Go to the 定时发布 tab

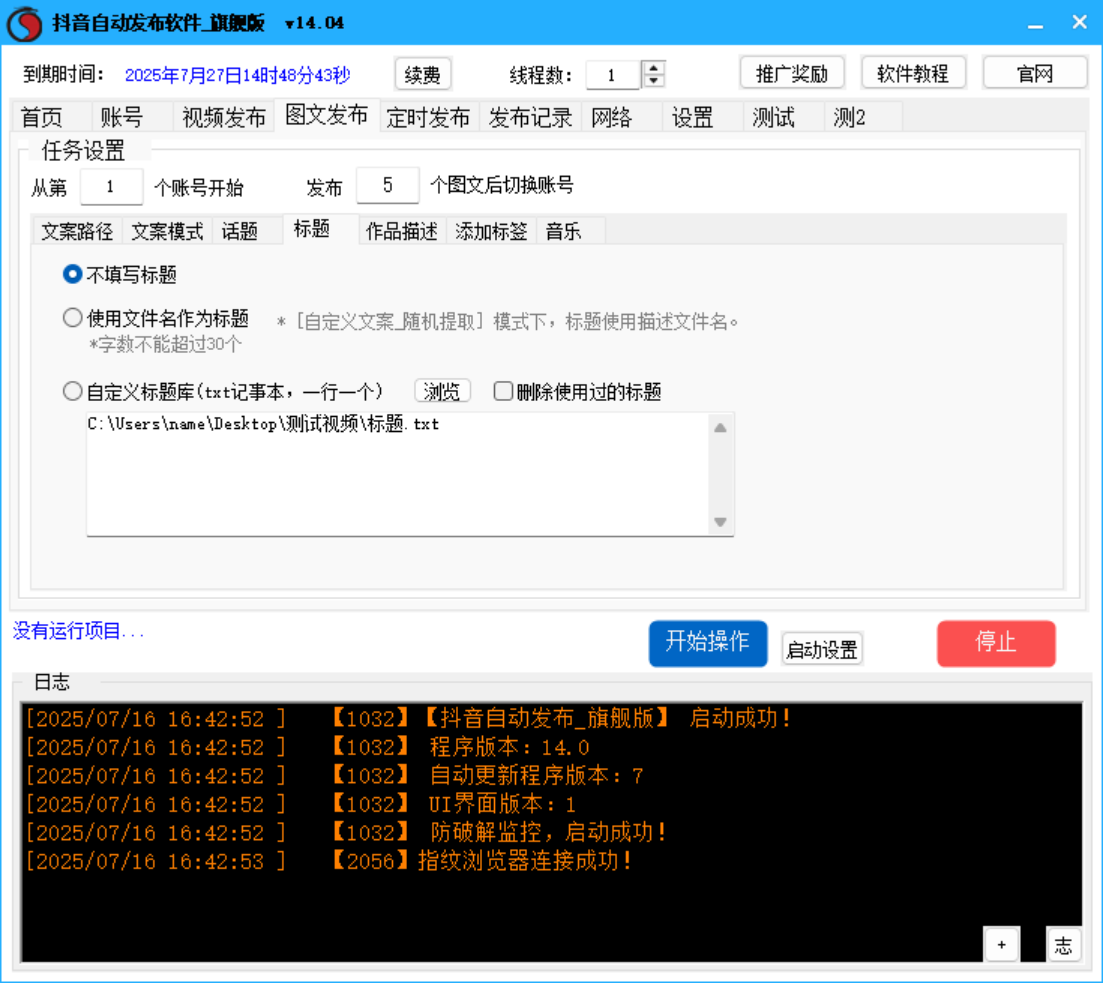pyautogui.click(x=428, y=117)
